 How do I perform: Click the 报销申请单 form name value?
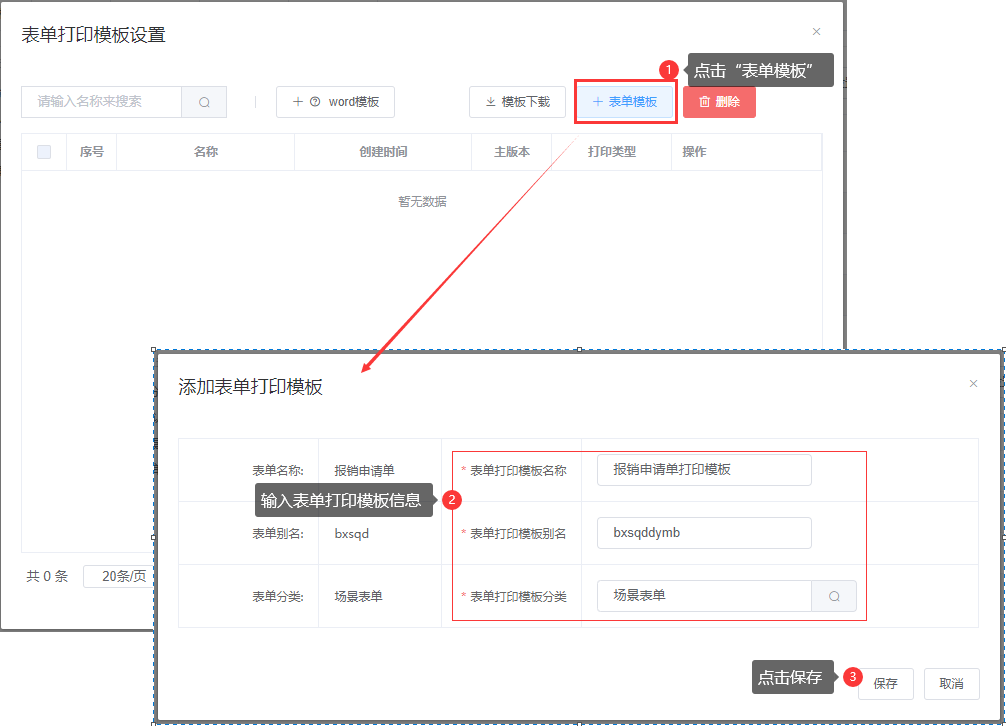(x=364, y=471)
